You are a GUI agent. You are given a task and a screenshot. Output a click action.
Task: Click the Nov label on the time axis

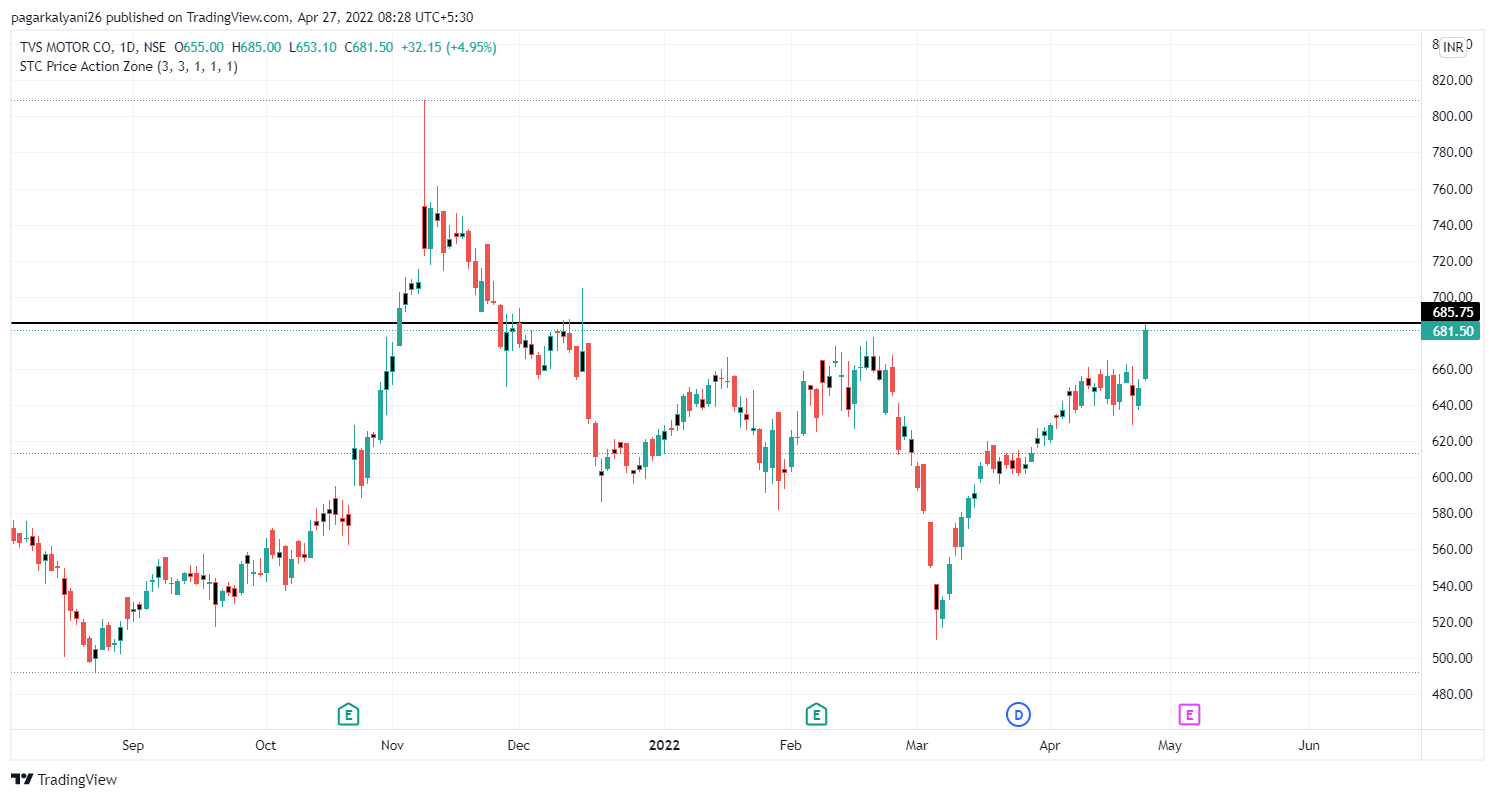pos(393,745)
